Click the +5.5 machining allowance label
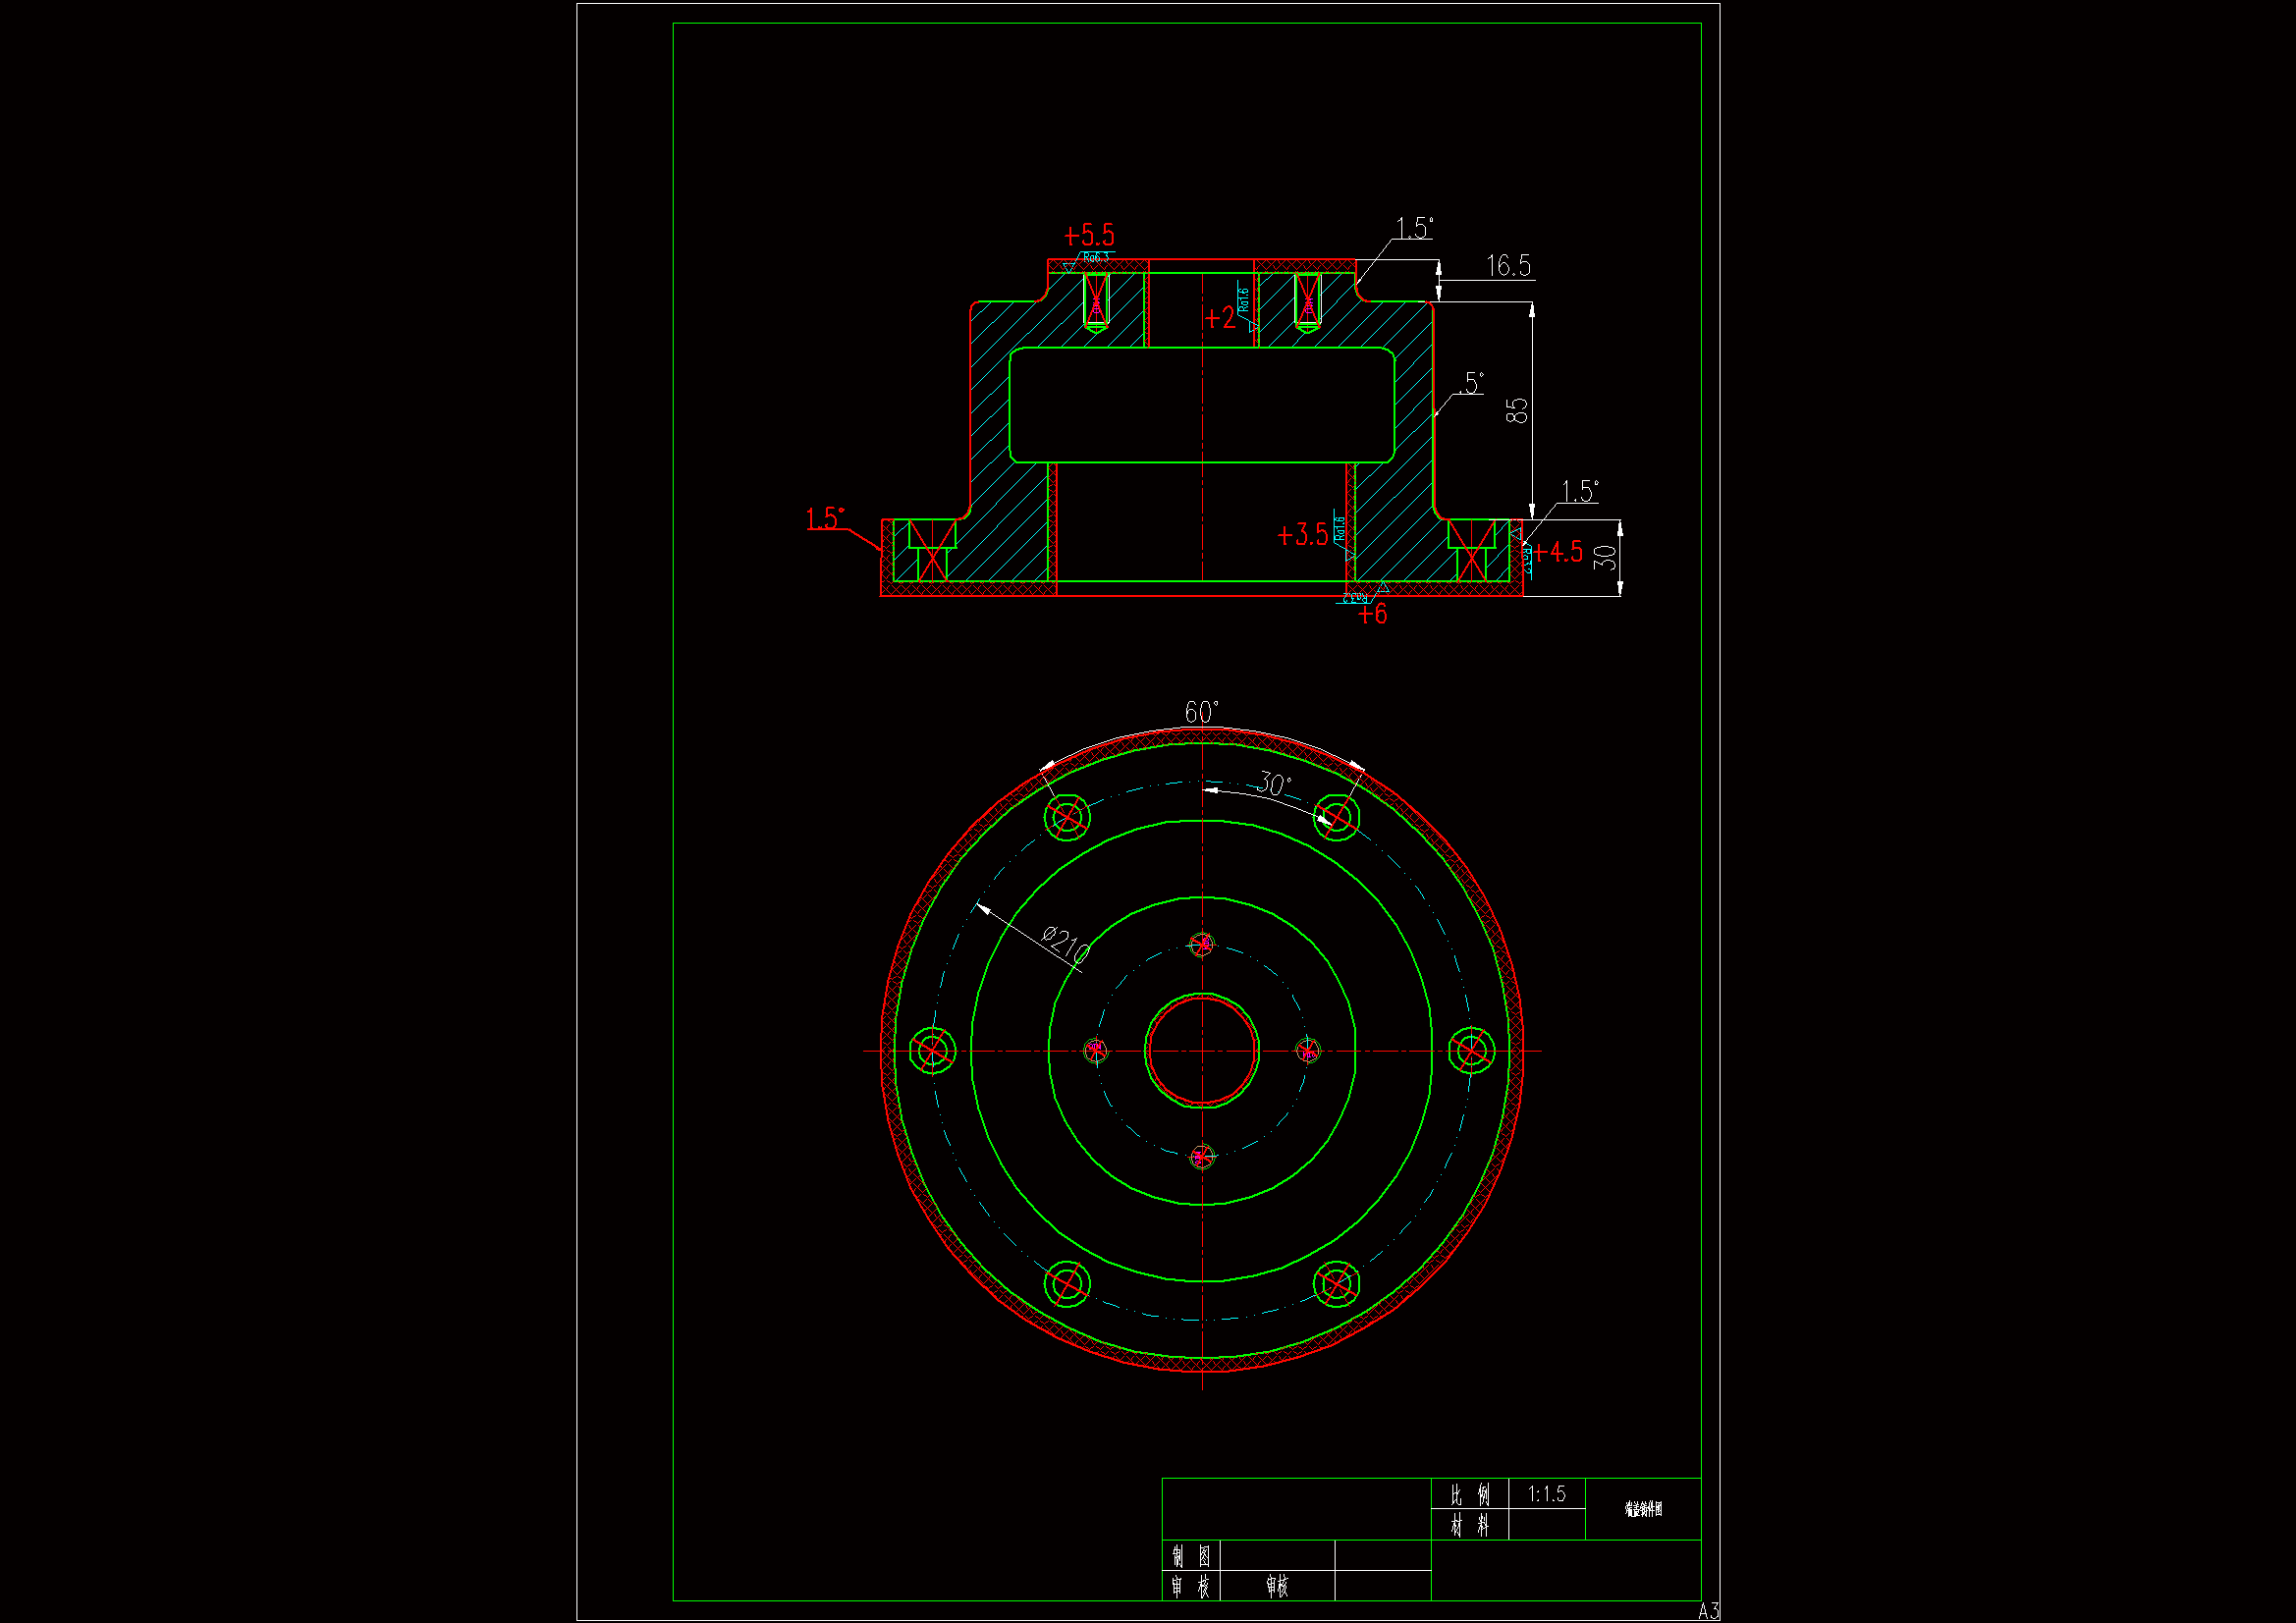This screenshot has width=2296, height=1623. (1089, 236)
